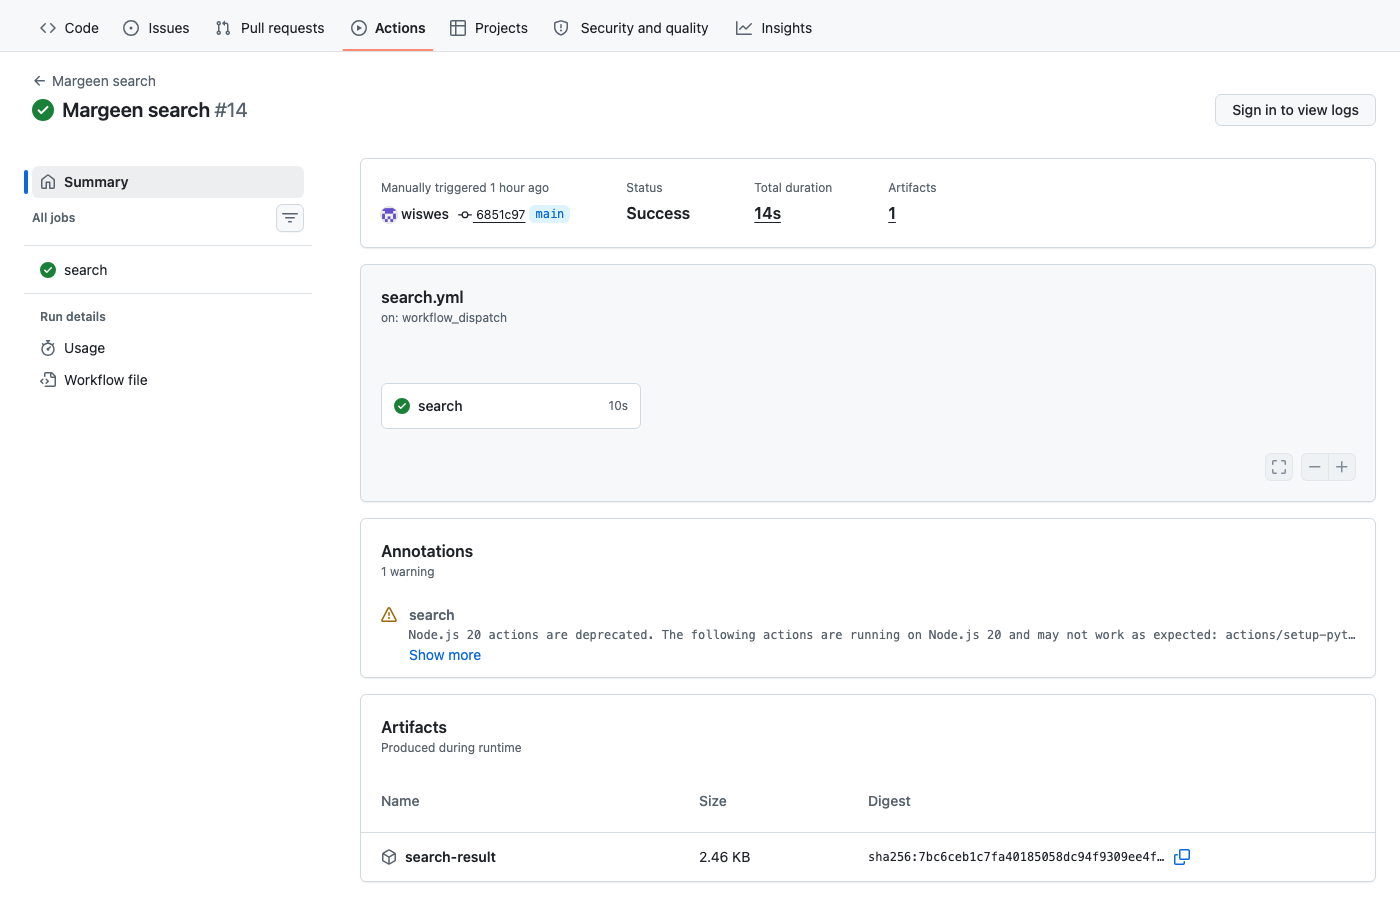Viewport: 1400px width, 920px height.
Task: Click the sidebar search job success icon
Action: (x=48, y=270)
